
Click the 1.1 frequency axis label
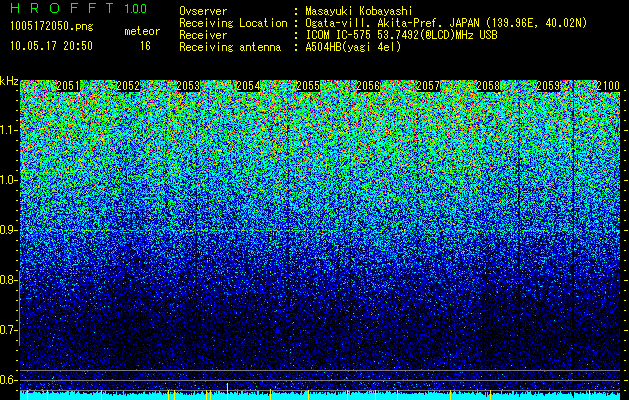(8, 130)
